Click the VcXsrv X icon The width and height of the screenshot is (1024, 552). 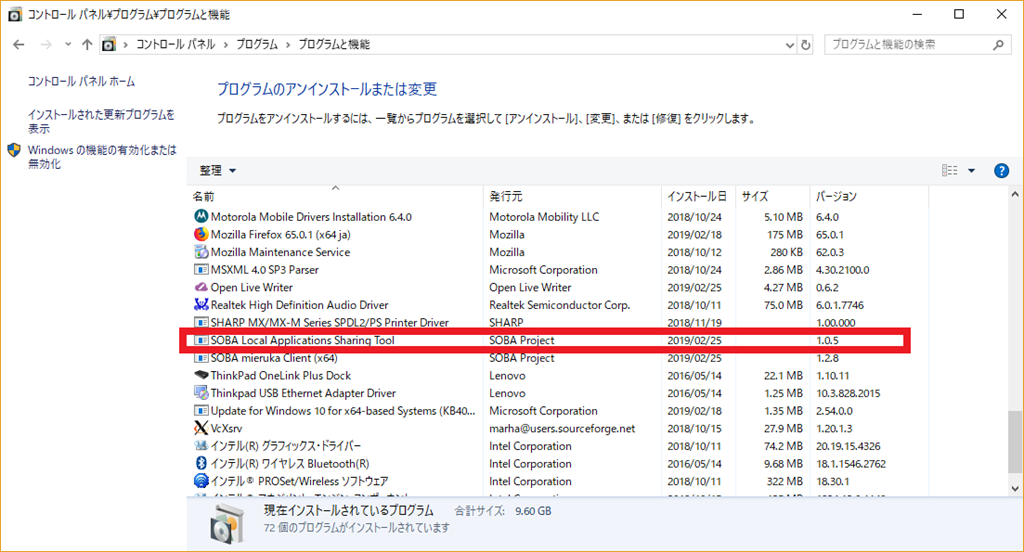pyautogui.click(x=201, y=428)
